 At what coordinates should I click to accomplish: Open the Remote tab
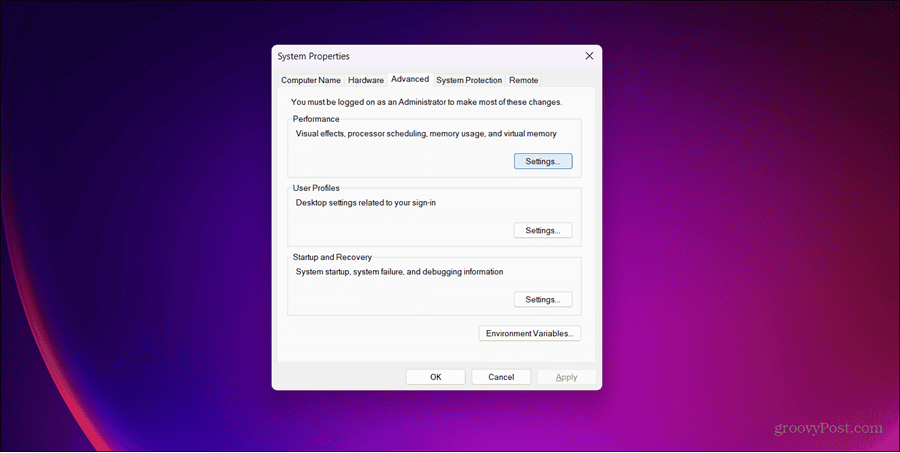point(523,80)
